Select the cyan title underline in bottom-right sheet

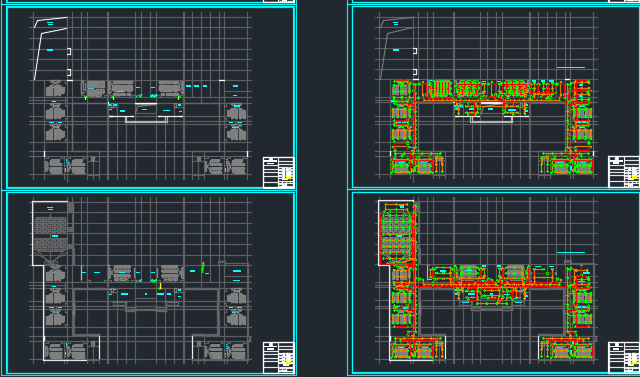click(x=571, y=252)
